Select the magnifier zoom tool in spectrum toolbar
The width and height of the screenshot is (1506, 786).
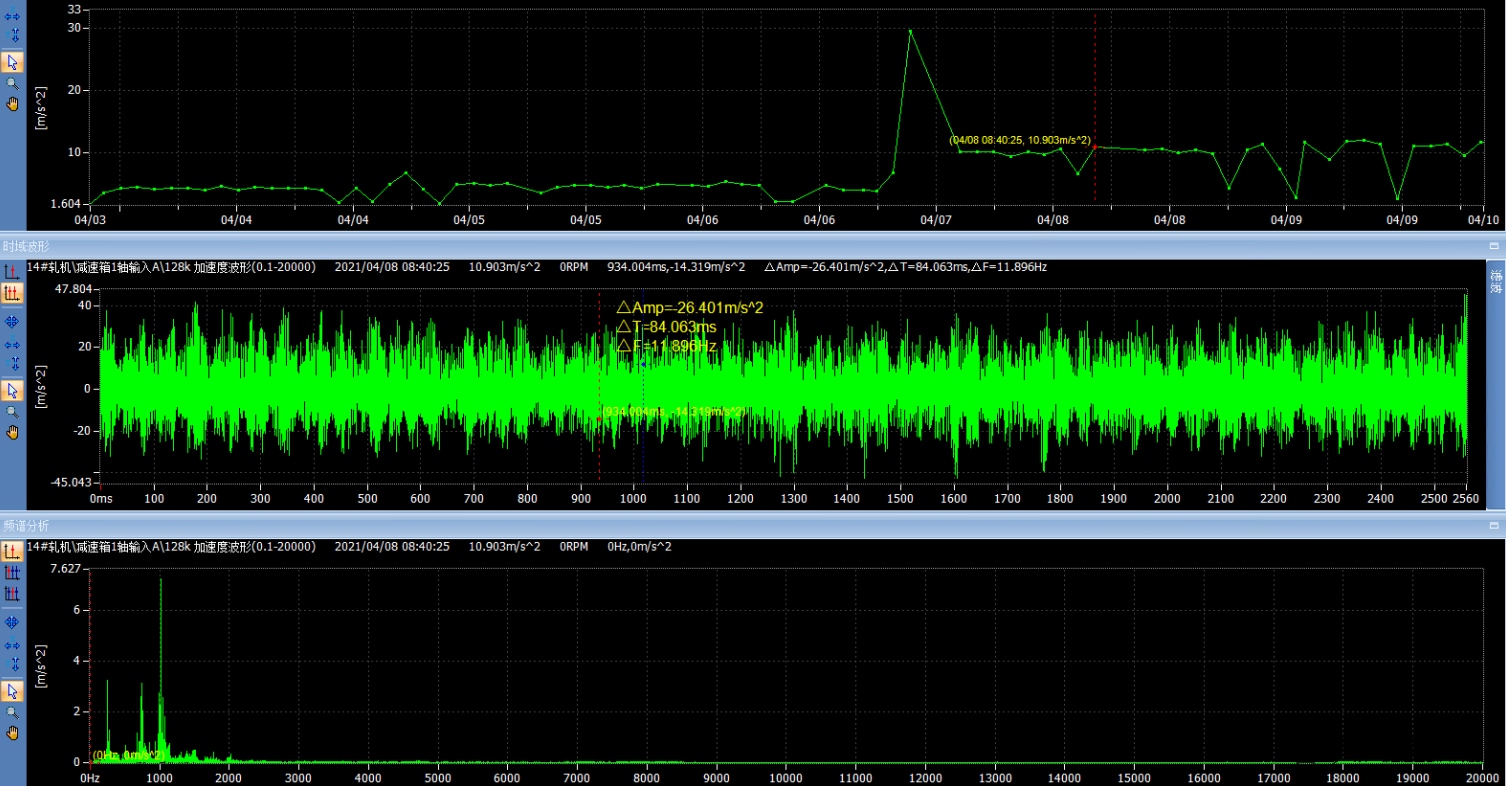[x=13, y=712]
